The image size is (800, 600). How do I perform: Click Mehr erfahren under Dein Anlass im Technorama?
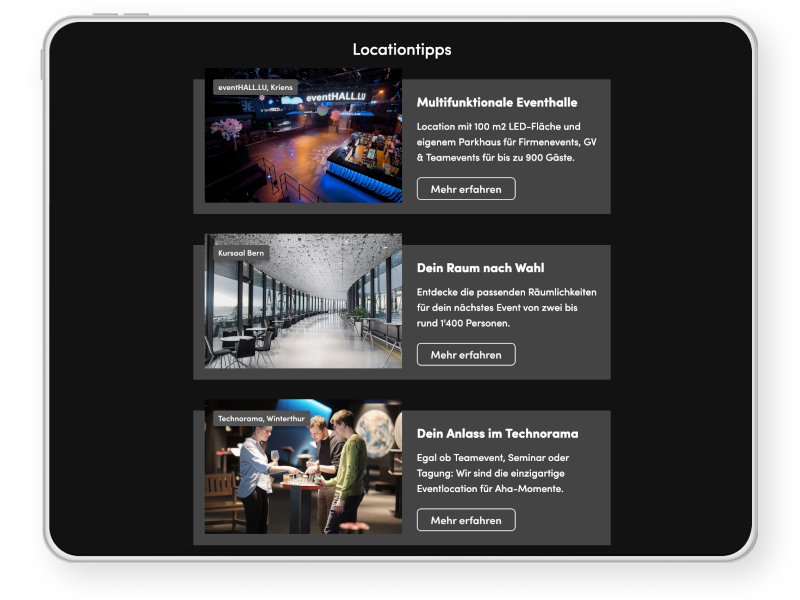tap(466, 520)
